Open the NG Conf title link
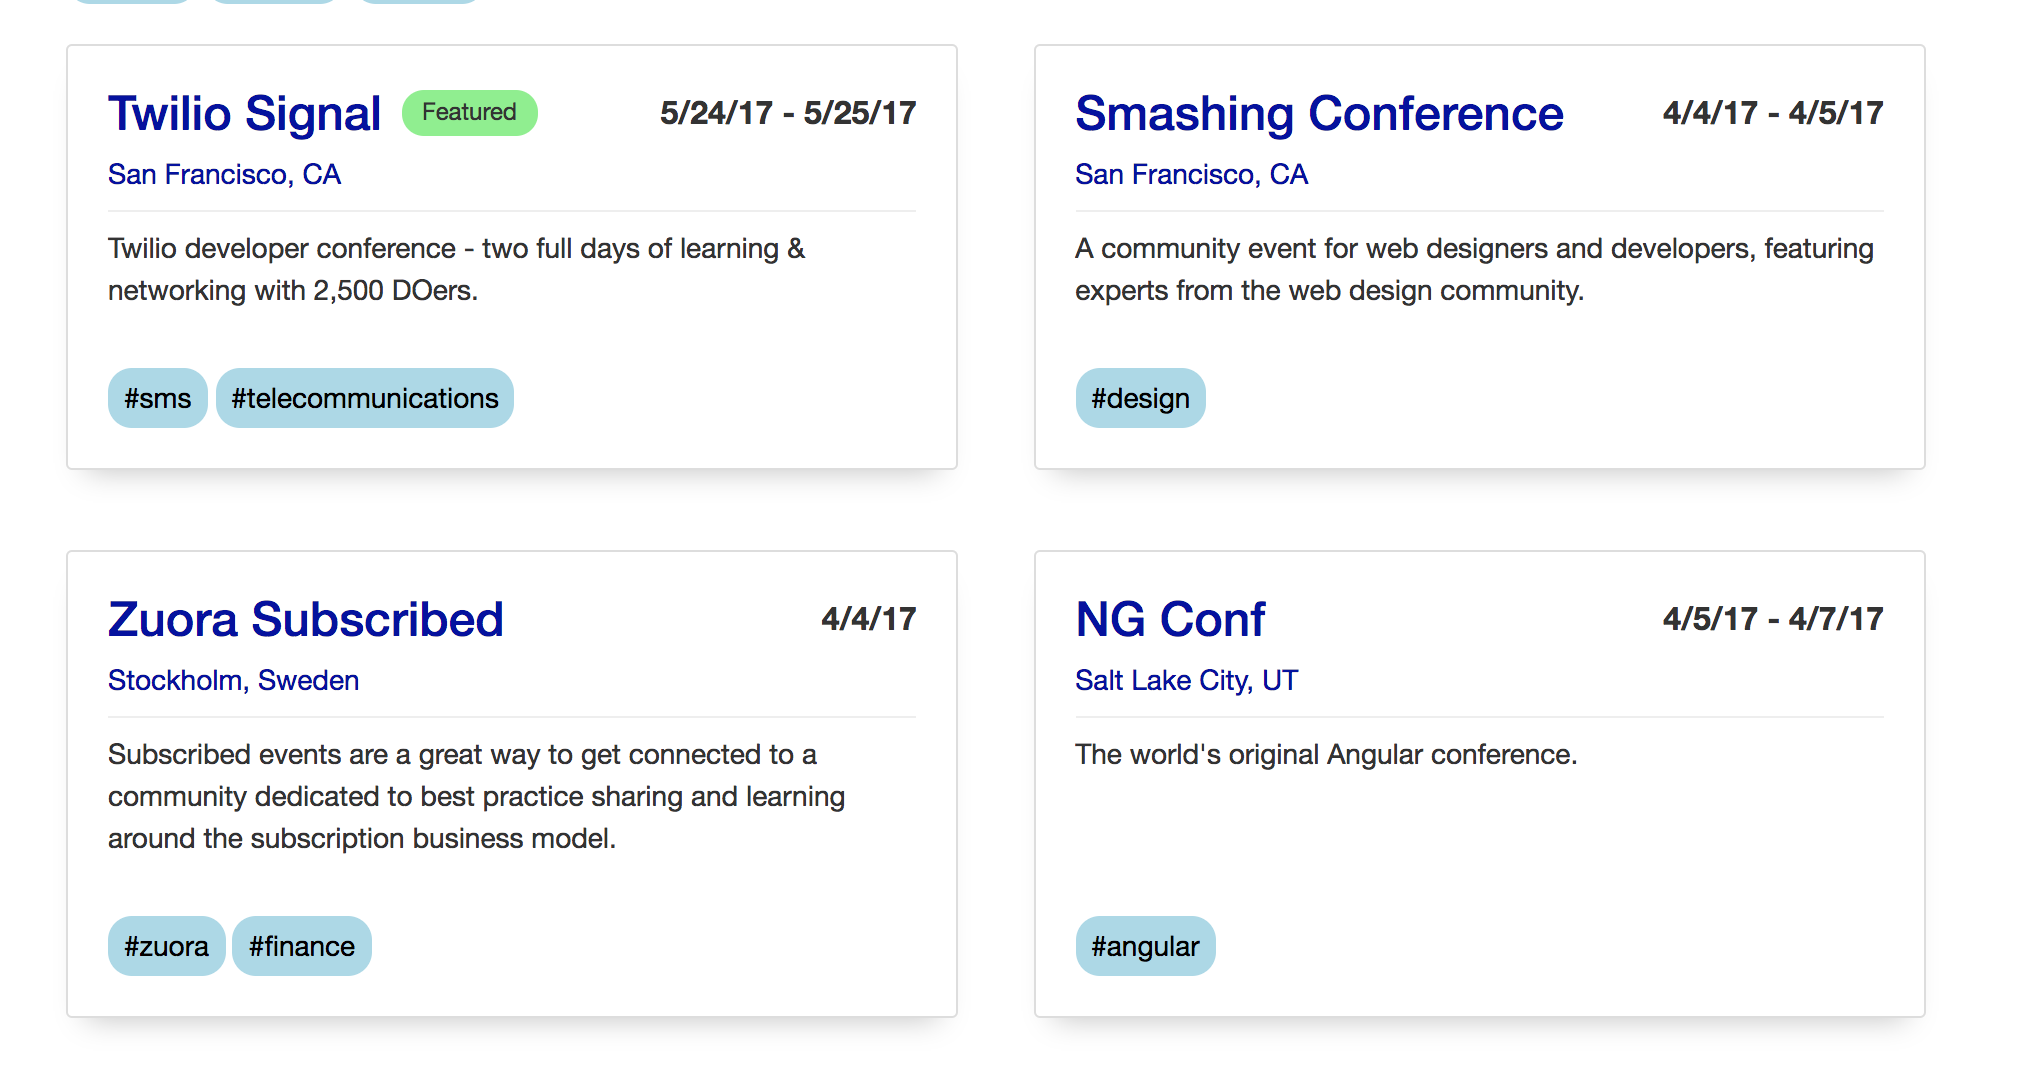Image resolution: width=2030 pixels, height=1090 pixels. pyautogui.click(x=1169, y=619)
